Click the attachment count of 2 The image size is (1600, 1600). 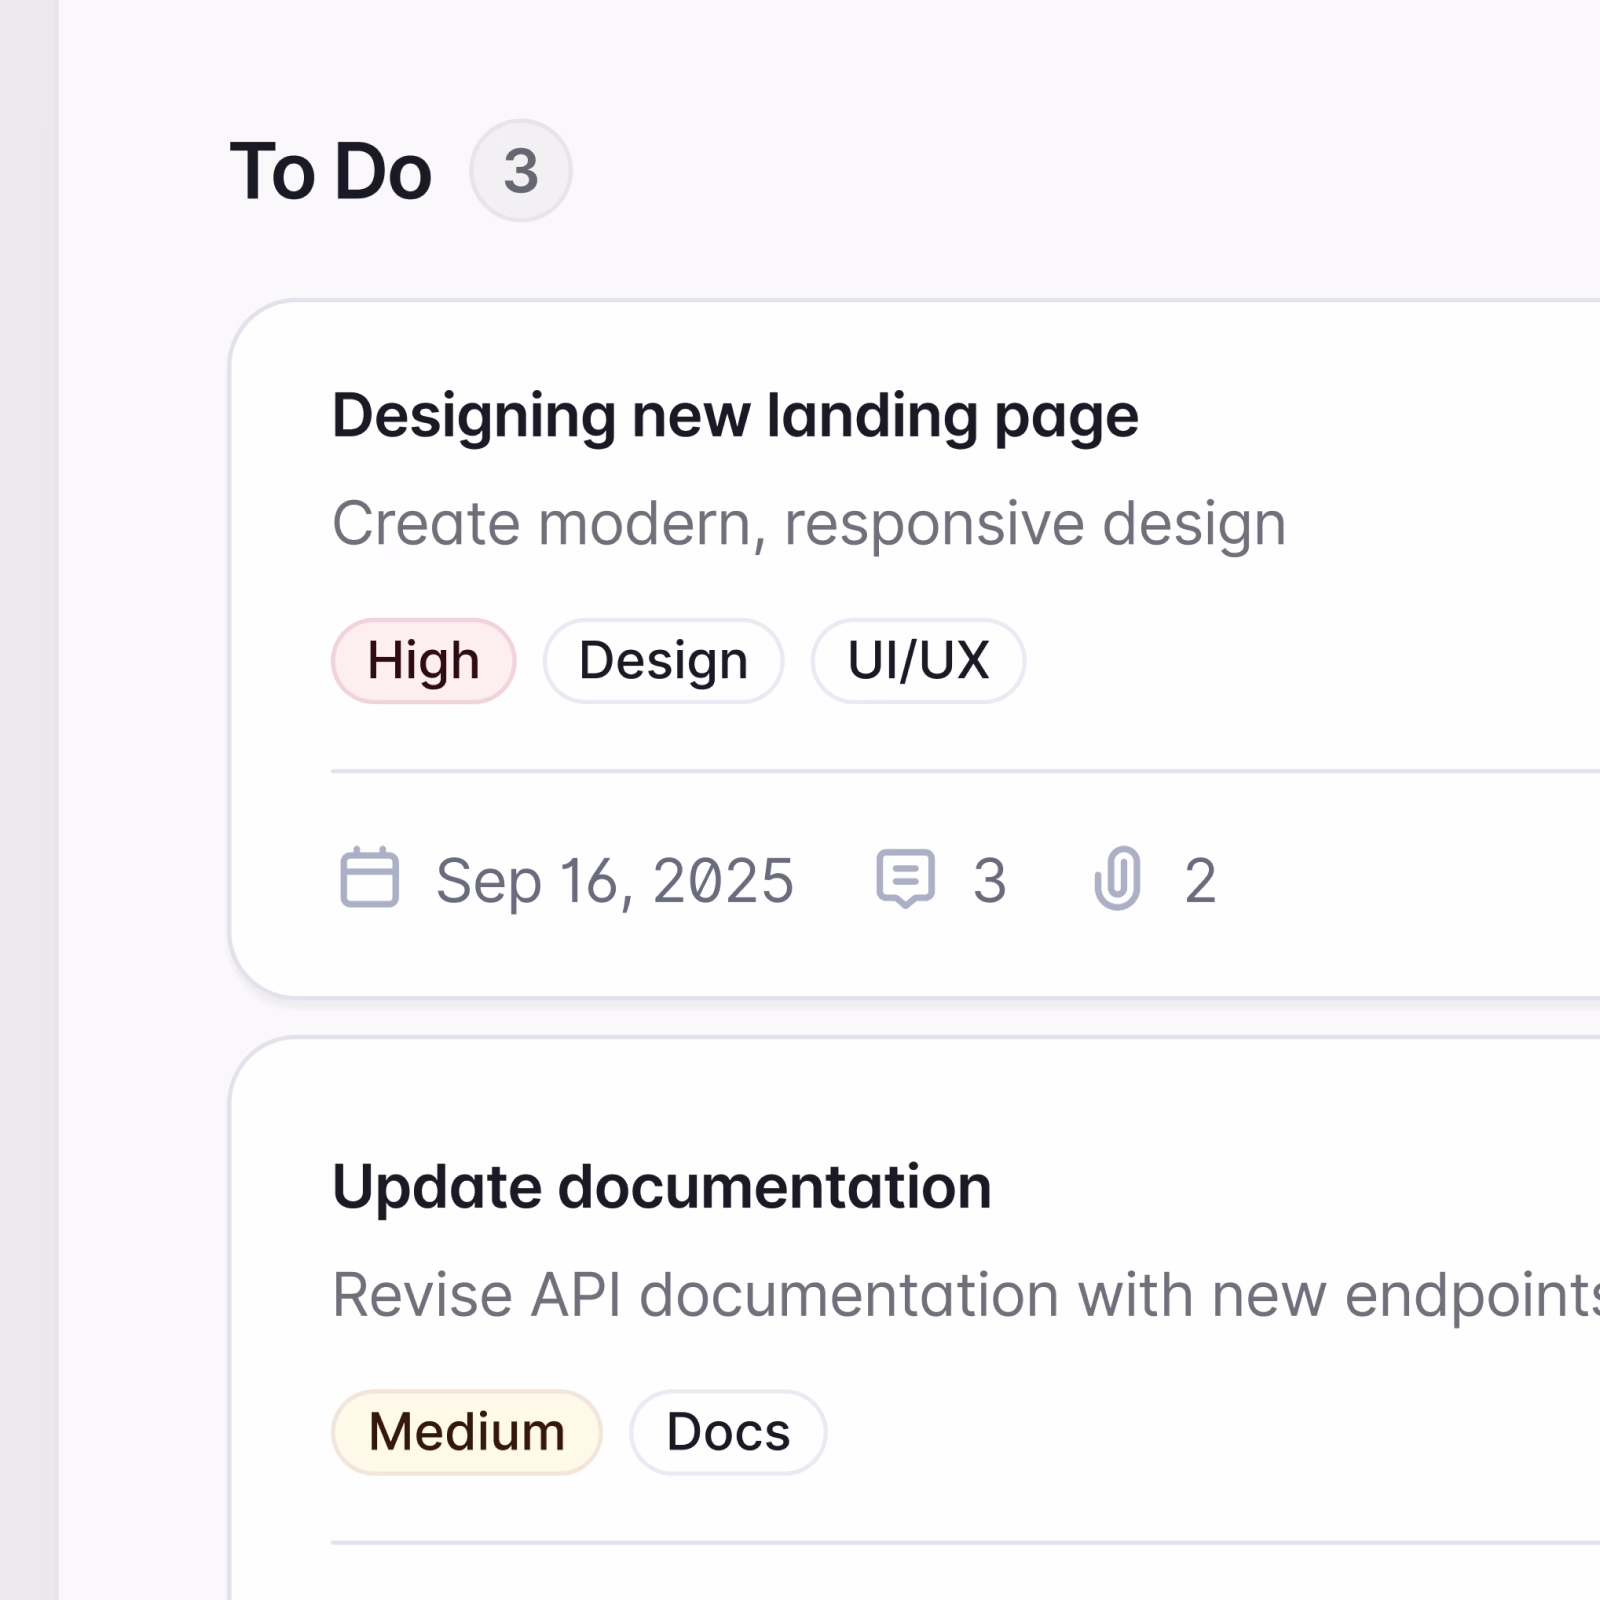click(1200, 881)
